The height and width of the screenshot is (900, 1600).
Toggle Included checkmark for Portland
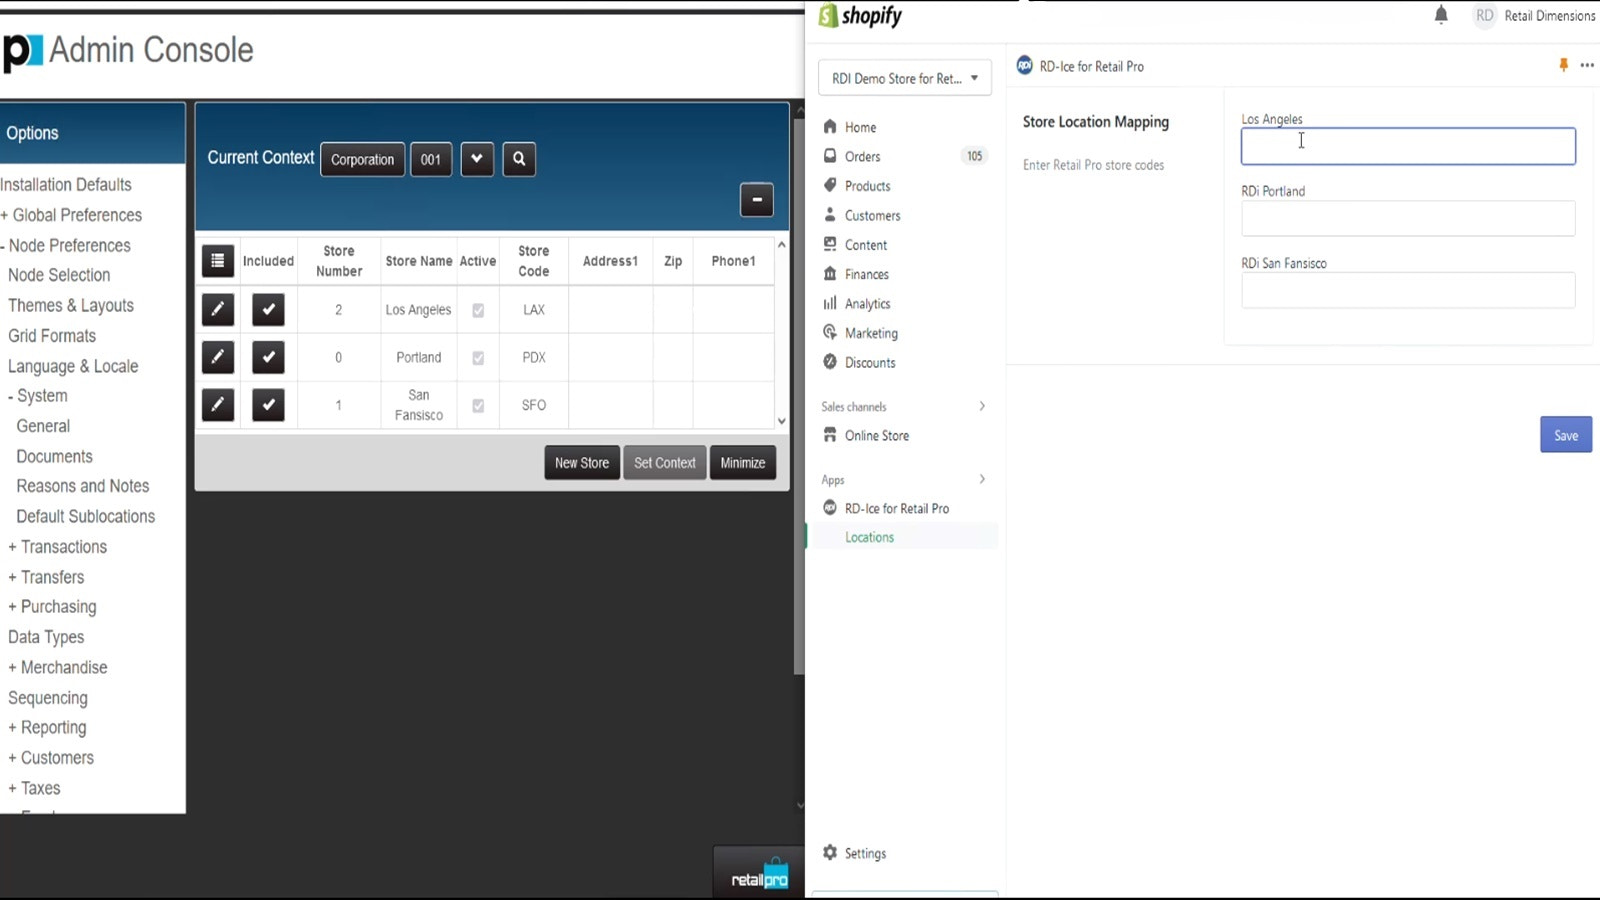click(268, 357)
